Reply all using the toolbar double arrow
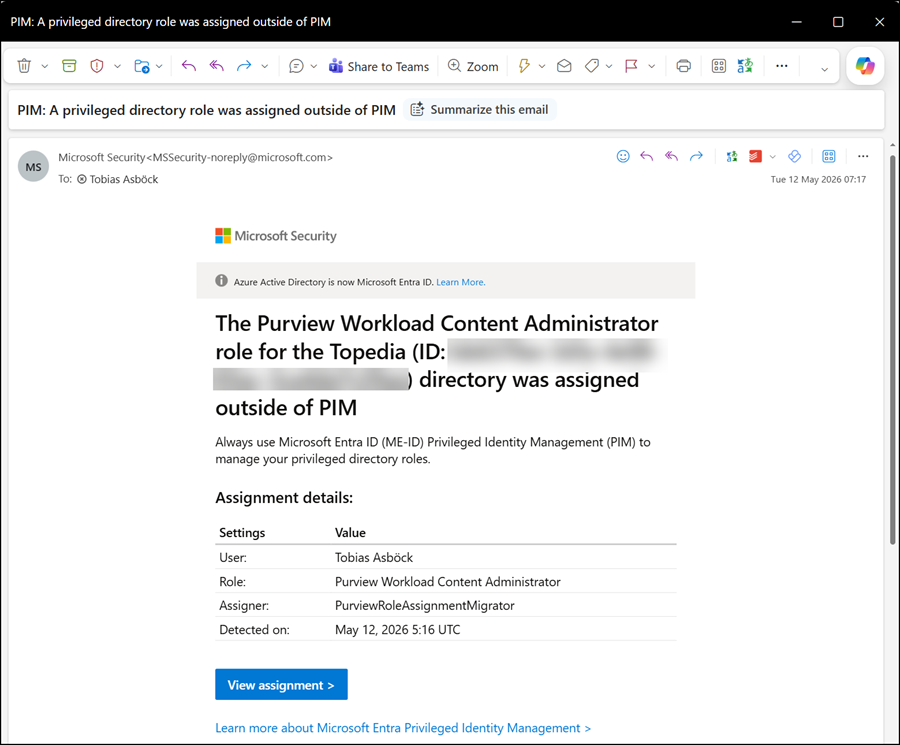900x745 pixels. [216, 66]
